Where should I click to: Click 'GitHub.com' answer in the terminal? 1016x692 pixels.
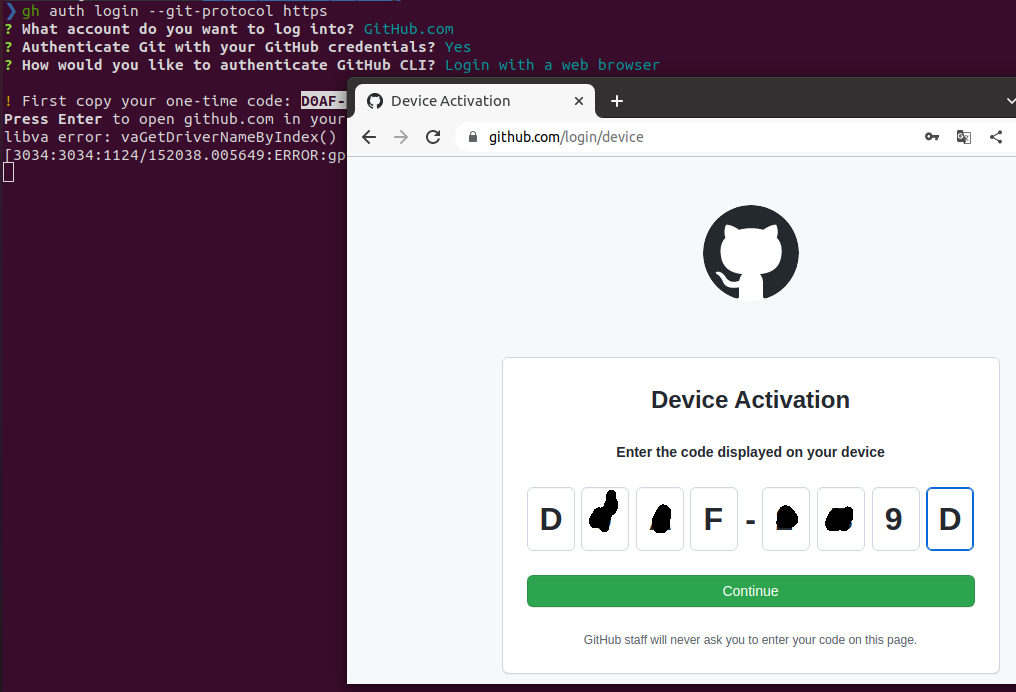tap(408, 29)
